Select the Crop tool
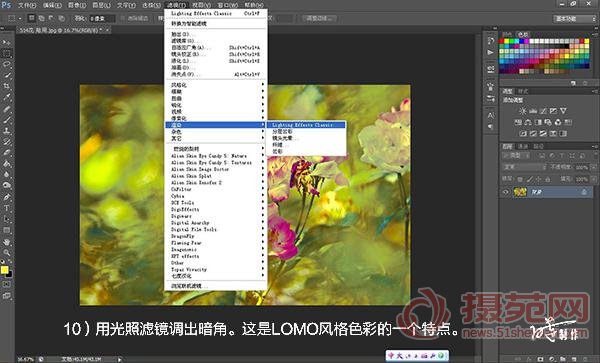The width and height of the screenshot is (600, 363). [7, 86]
